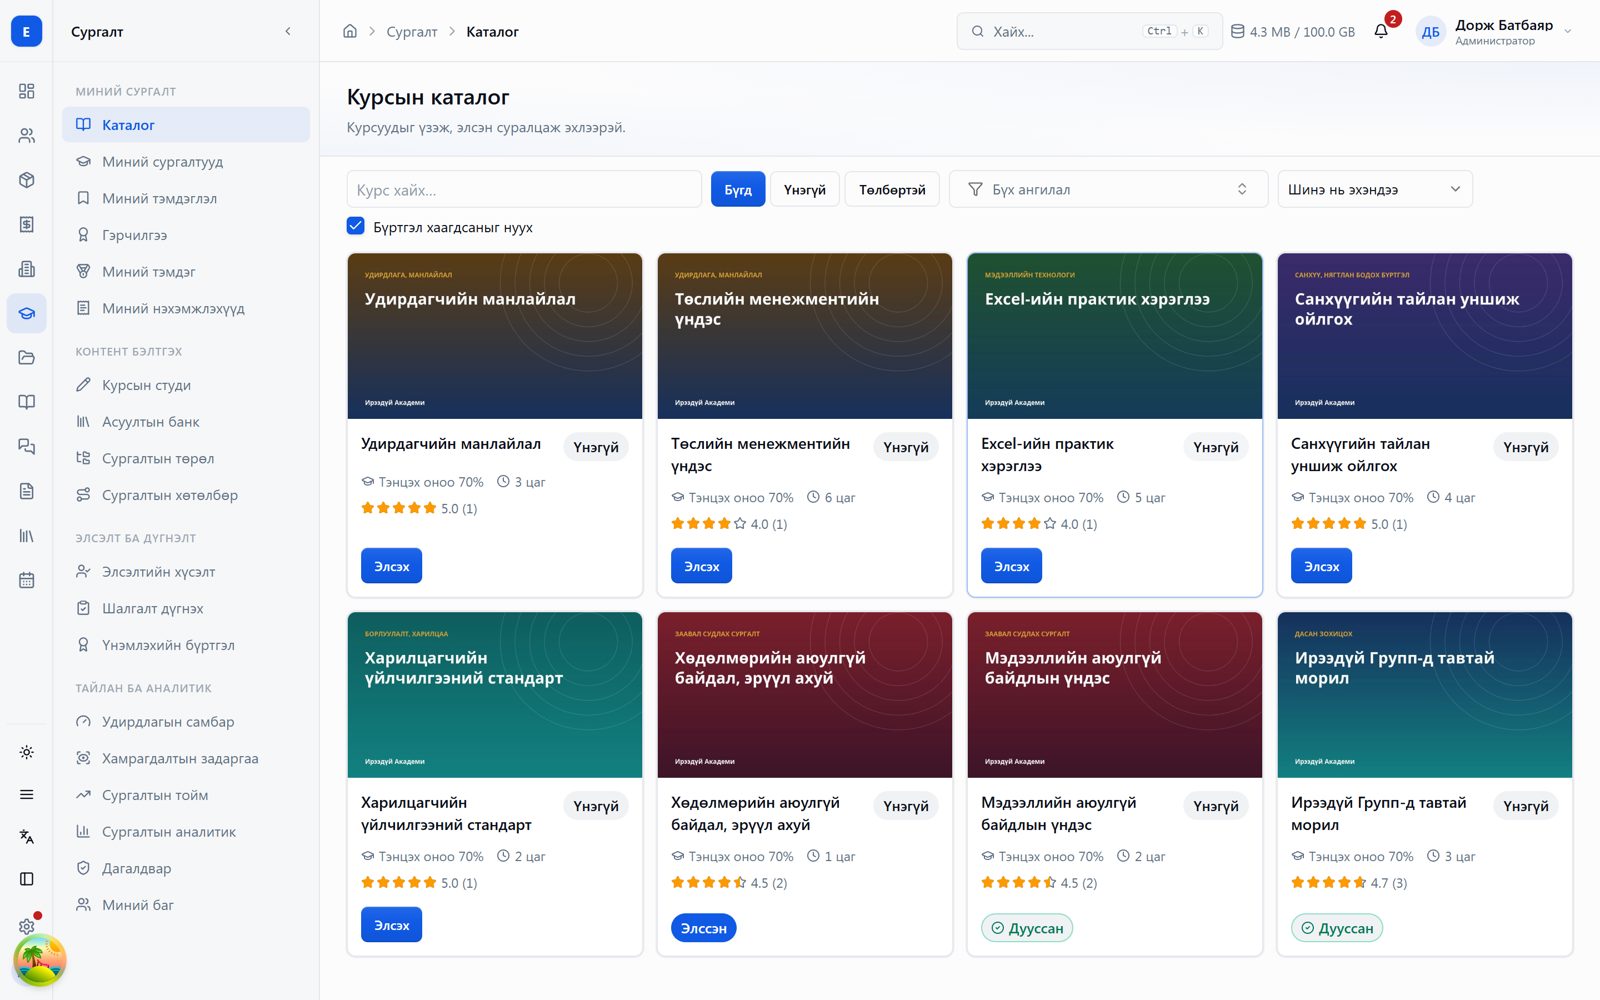The width and height of the screenshot is (1600, 1000).
Task: Open the notifications bell
Action: tap(1381, 31)
